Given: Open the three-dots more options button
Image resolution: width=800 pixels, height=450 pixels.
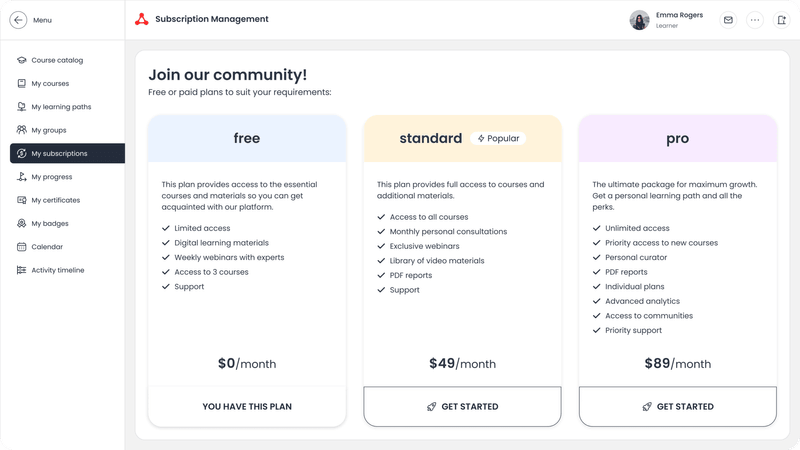Looking at the screenshot, I should click(x=755, y=20).
